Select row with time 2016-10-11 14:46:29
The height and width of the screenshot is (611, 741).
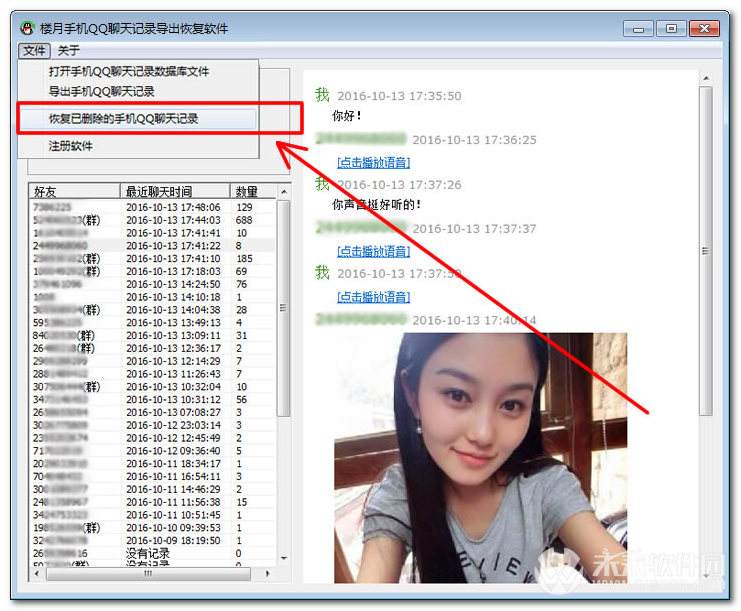click(152, 489)
